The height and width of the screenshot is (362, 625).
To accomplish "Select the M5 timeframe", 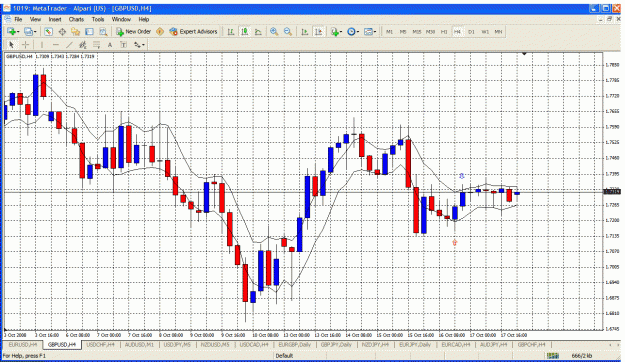I will pos(403,32).
